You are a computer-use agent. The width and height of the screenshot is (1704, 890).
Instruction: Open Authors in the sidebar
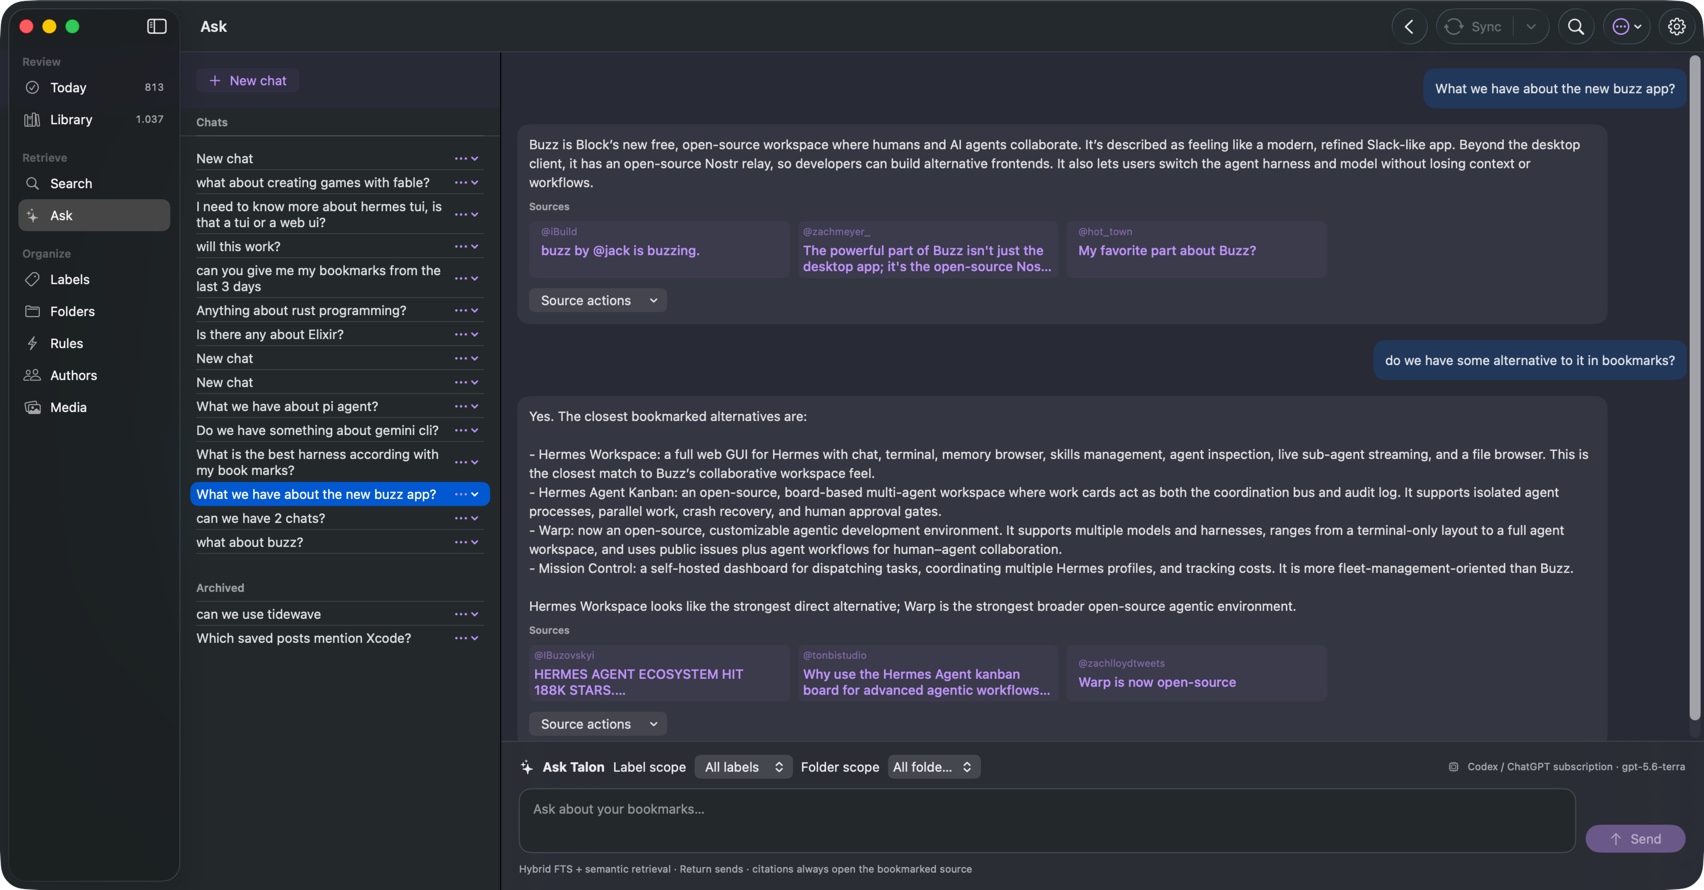click(x=94, y=376)
